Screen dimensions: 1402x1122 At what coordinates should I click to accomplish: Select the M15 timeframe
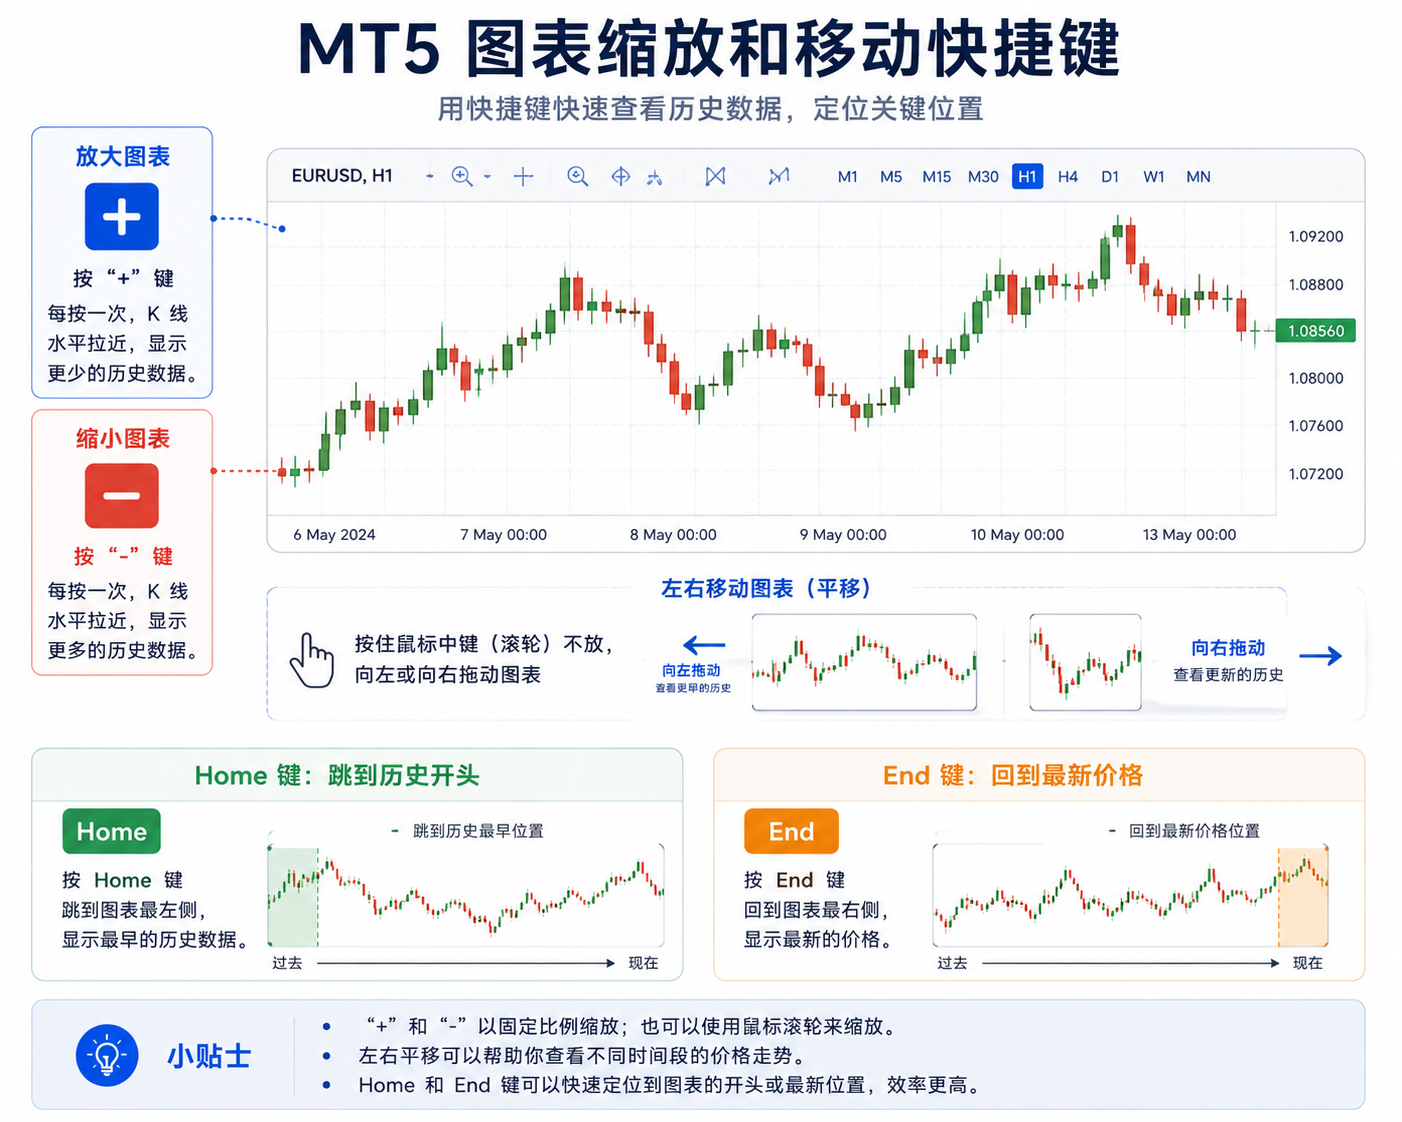tap(937, 176)
